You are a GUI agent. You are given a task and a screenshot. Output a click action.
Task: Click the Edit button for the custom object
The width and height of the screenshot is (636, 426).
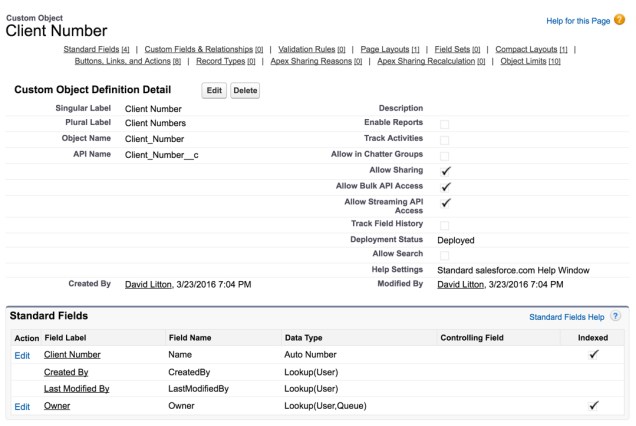[213, 91]
